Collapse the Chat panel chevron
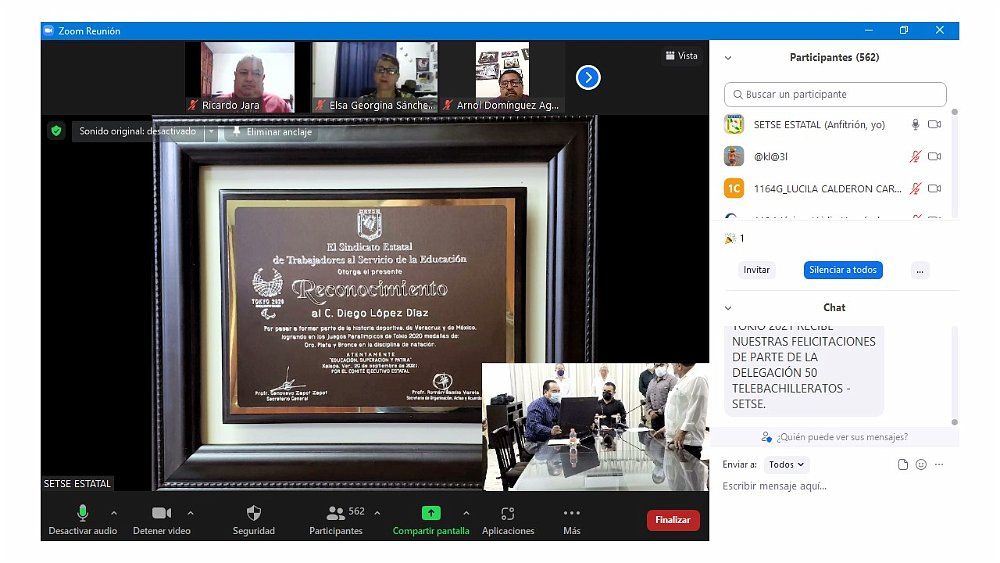 click(x=728, y=308)
